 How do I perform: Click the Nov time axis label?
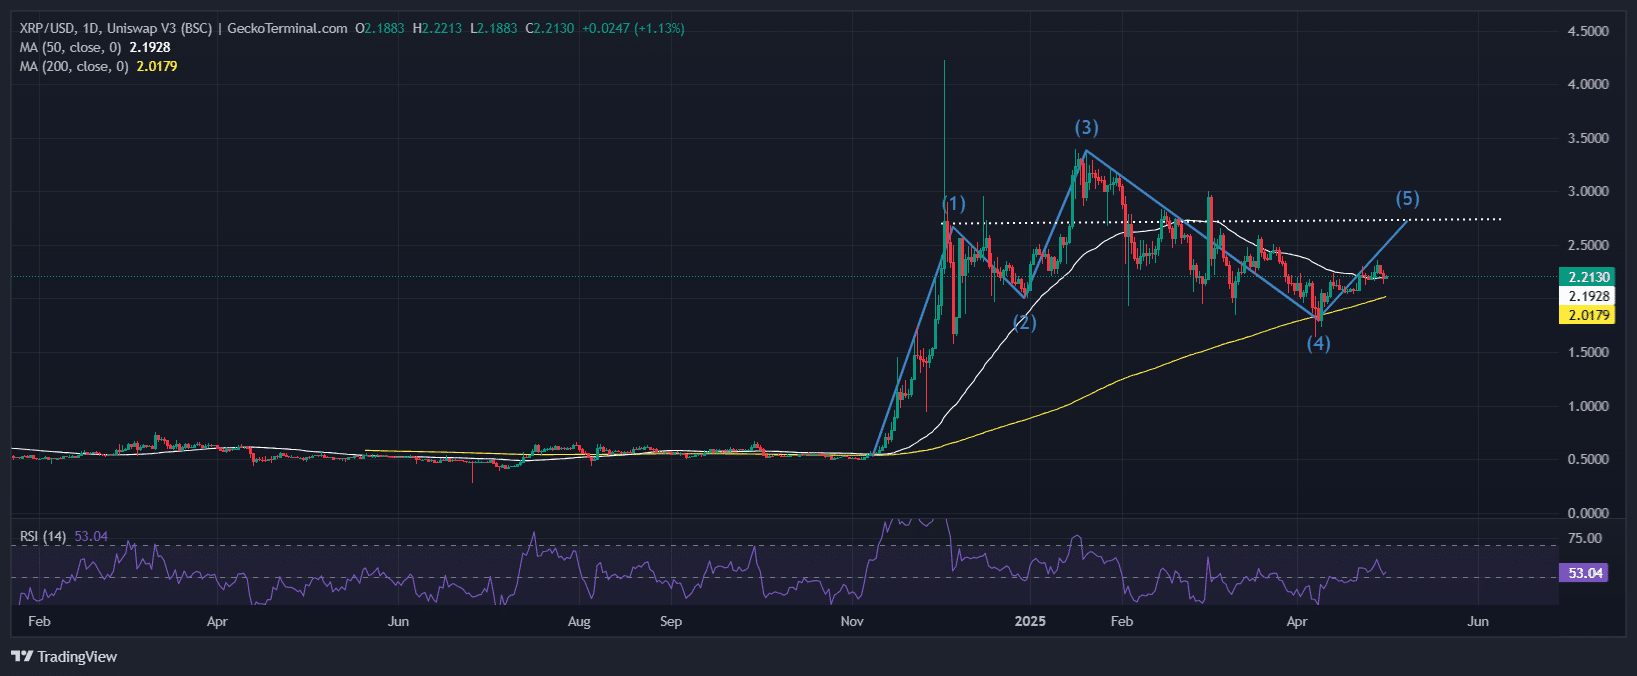(x=852, y=621)
